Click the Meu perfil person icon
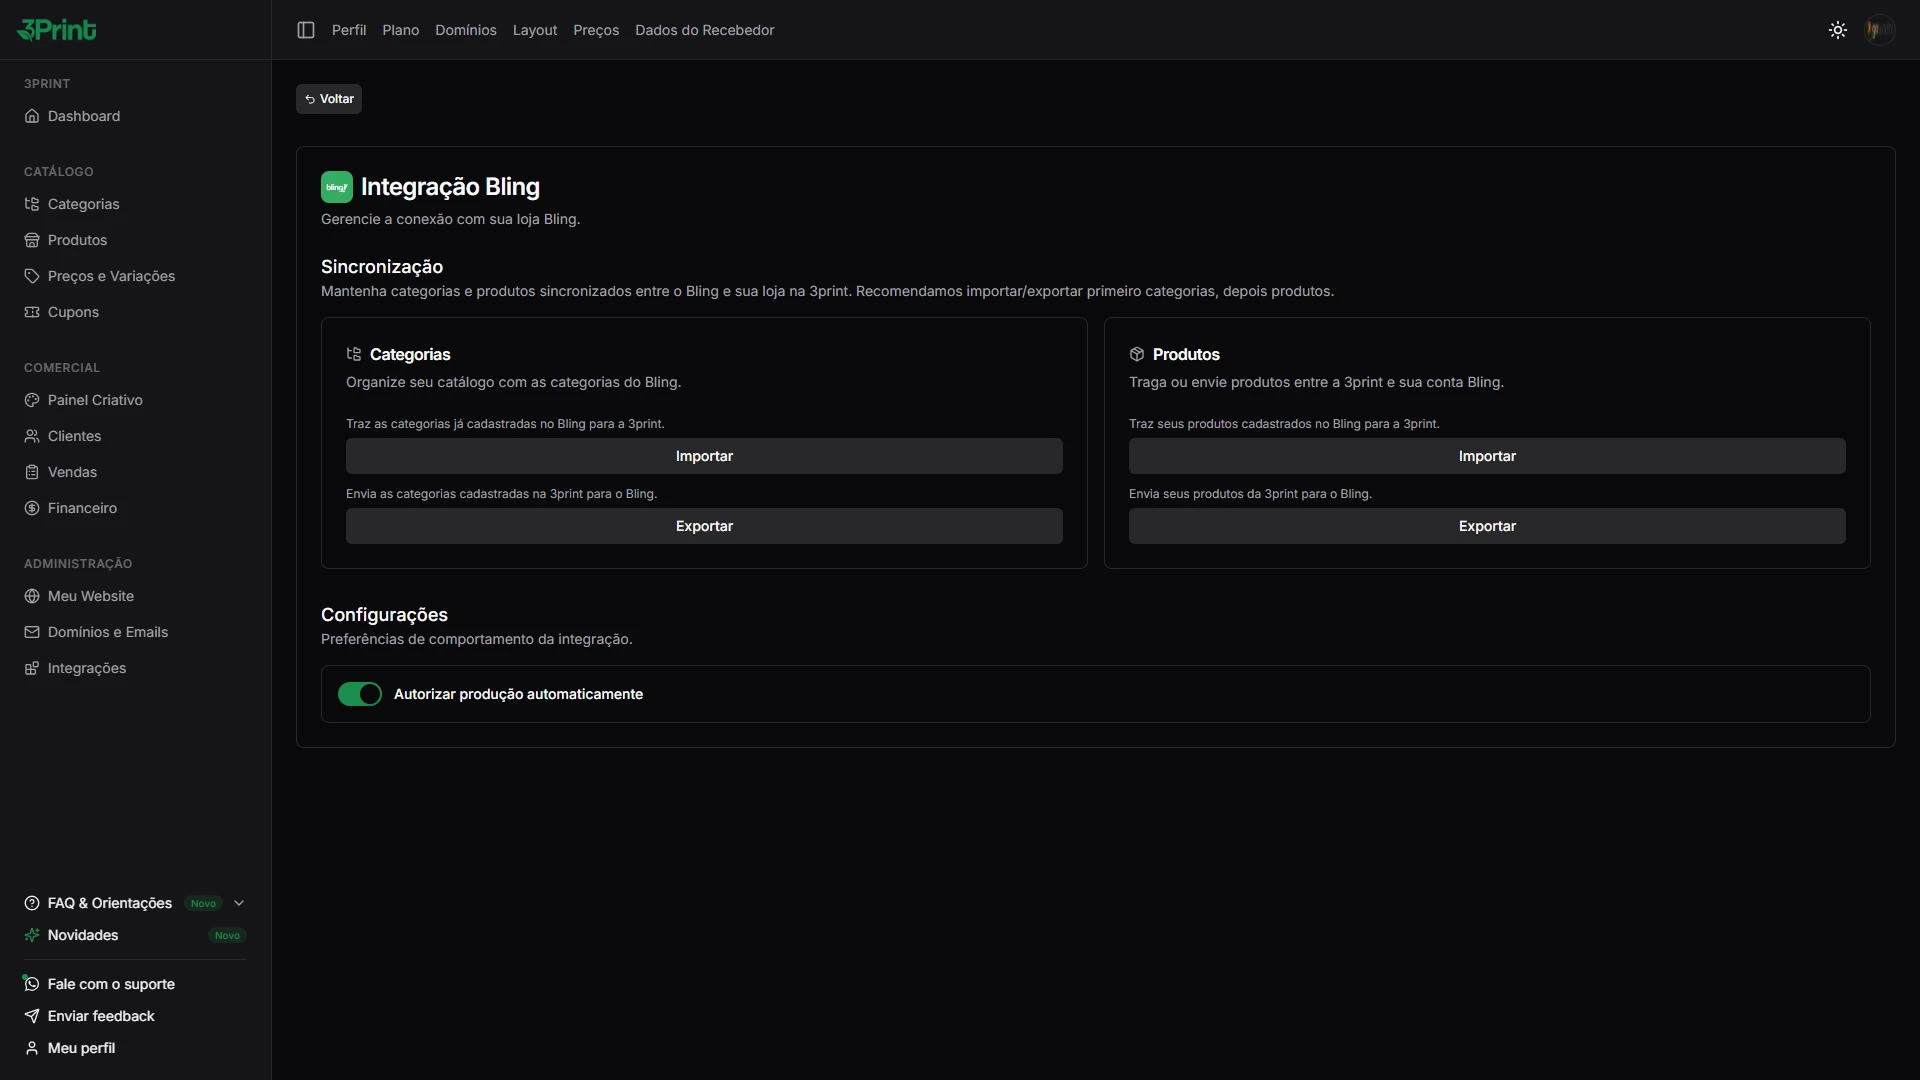 32,1048
